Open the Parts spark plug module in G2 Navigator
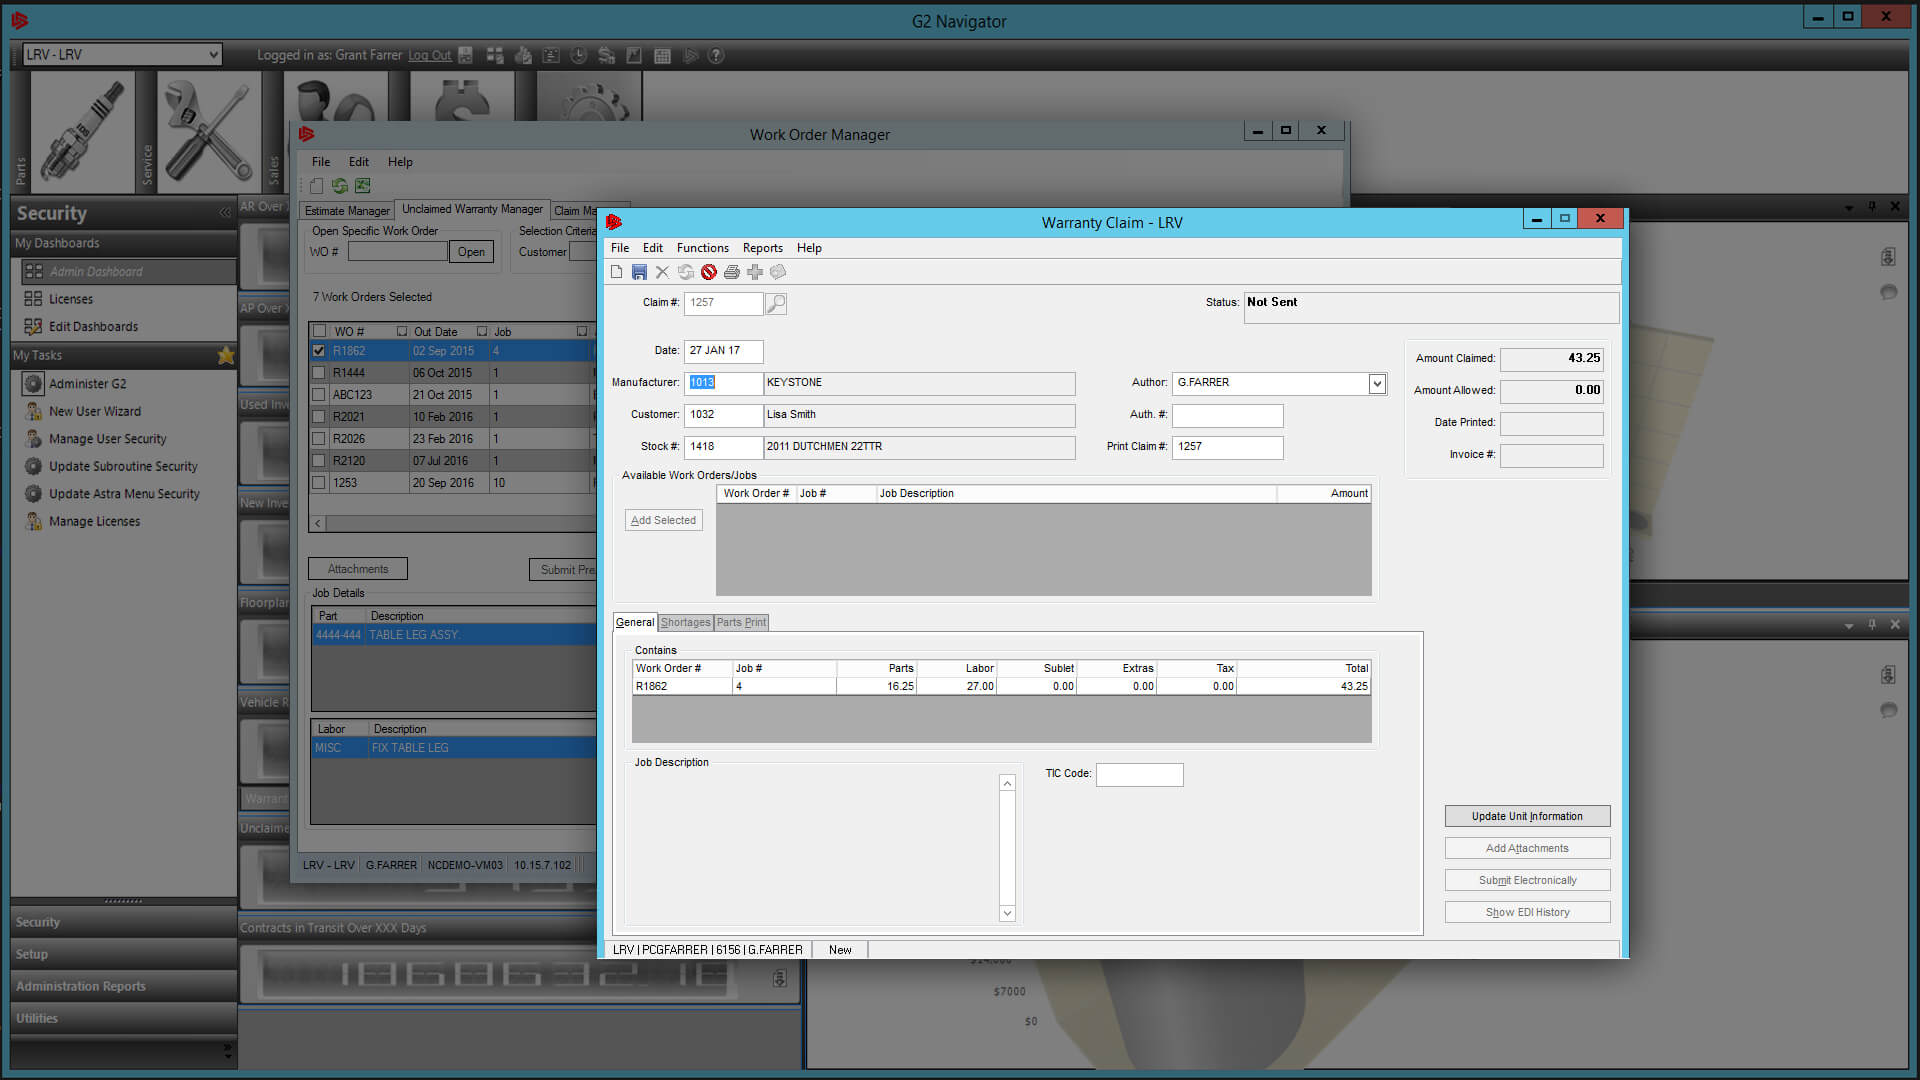Image resolution: width=1920 pixels, height=1080 pixels. point(82,132)
